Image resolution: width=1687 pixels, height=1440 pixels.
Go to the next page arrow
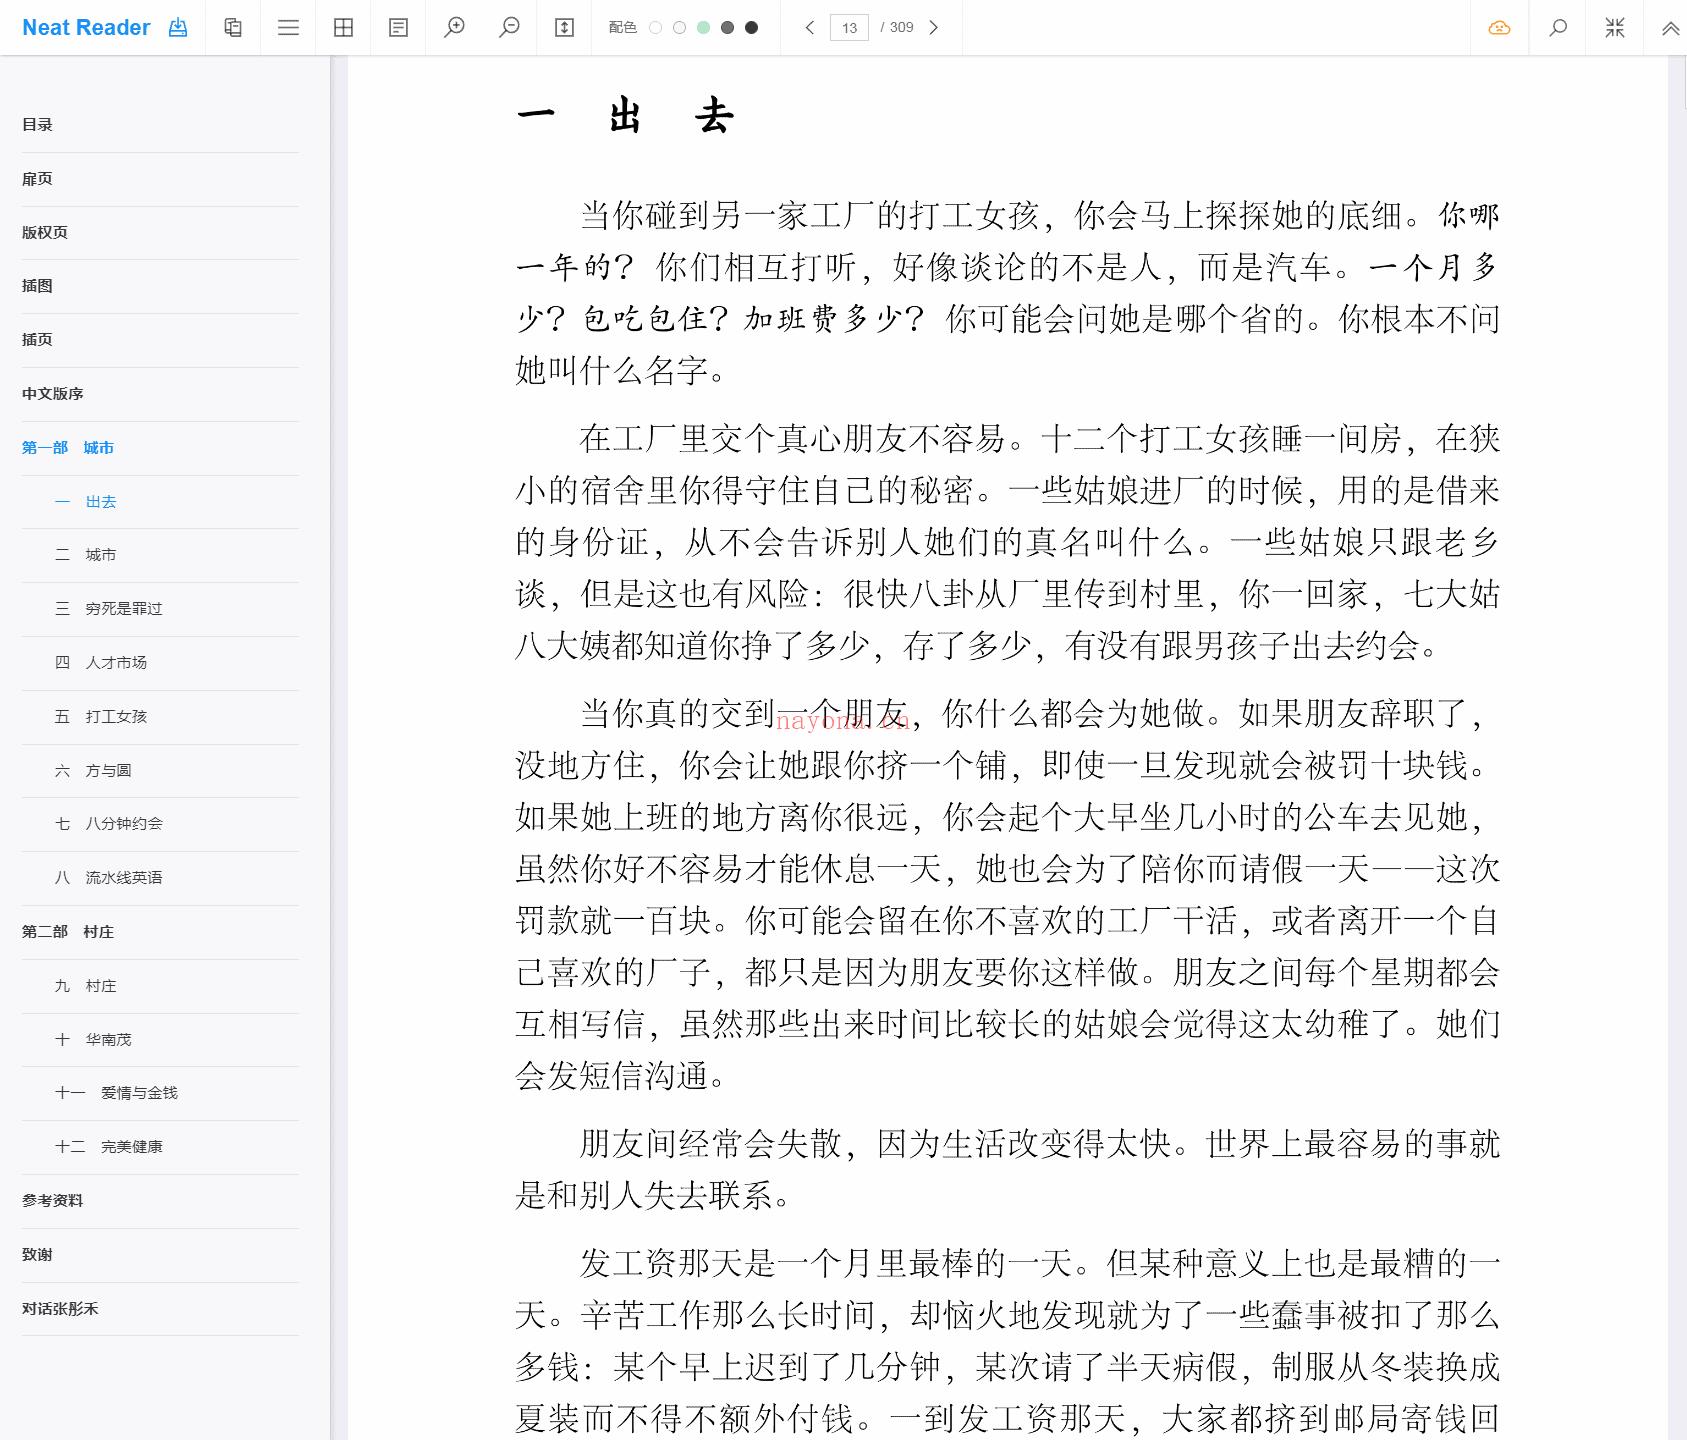point(933,28)
